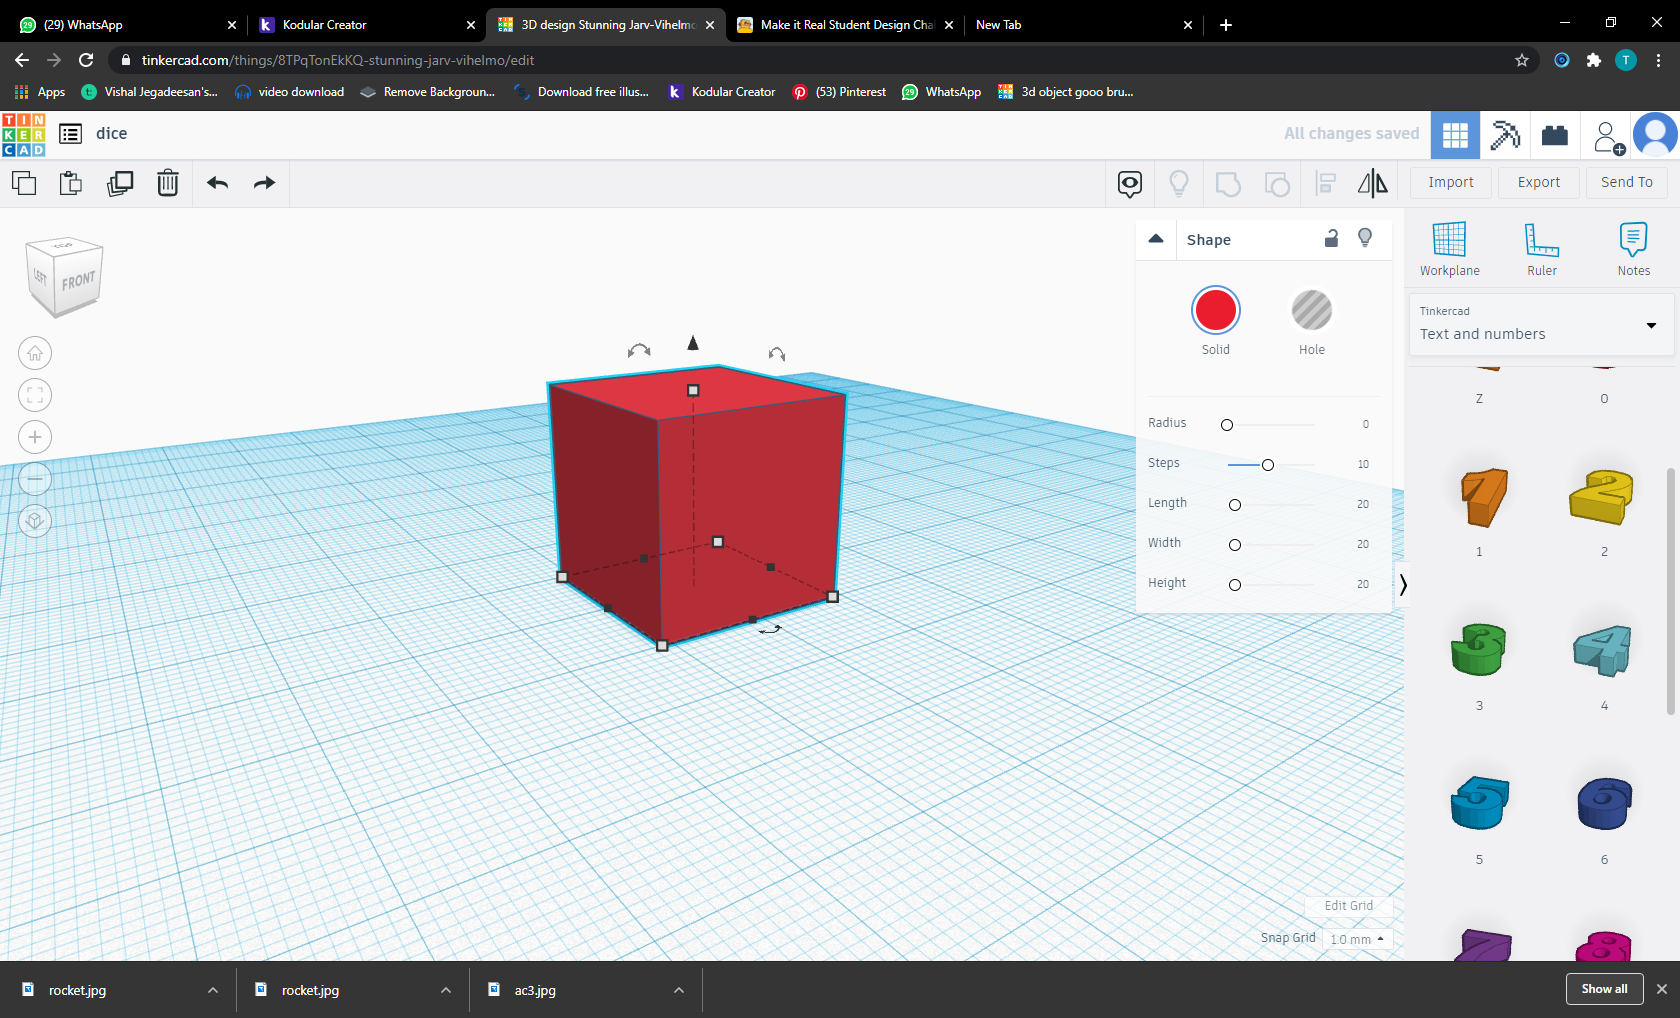Image resolution: width=1680 pixels, height=1018 pixels.
Task: Pick the yellow number 2 shape
Action: (1603, 497)
